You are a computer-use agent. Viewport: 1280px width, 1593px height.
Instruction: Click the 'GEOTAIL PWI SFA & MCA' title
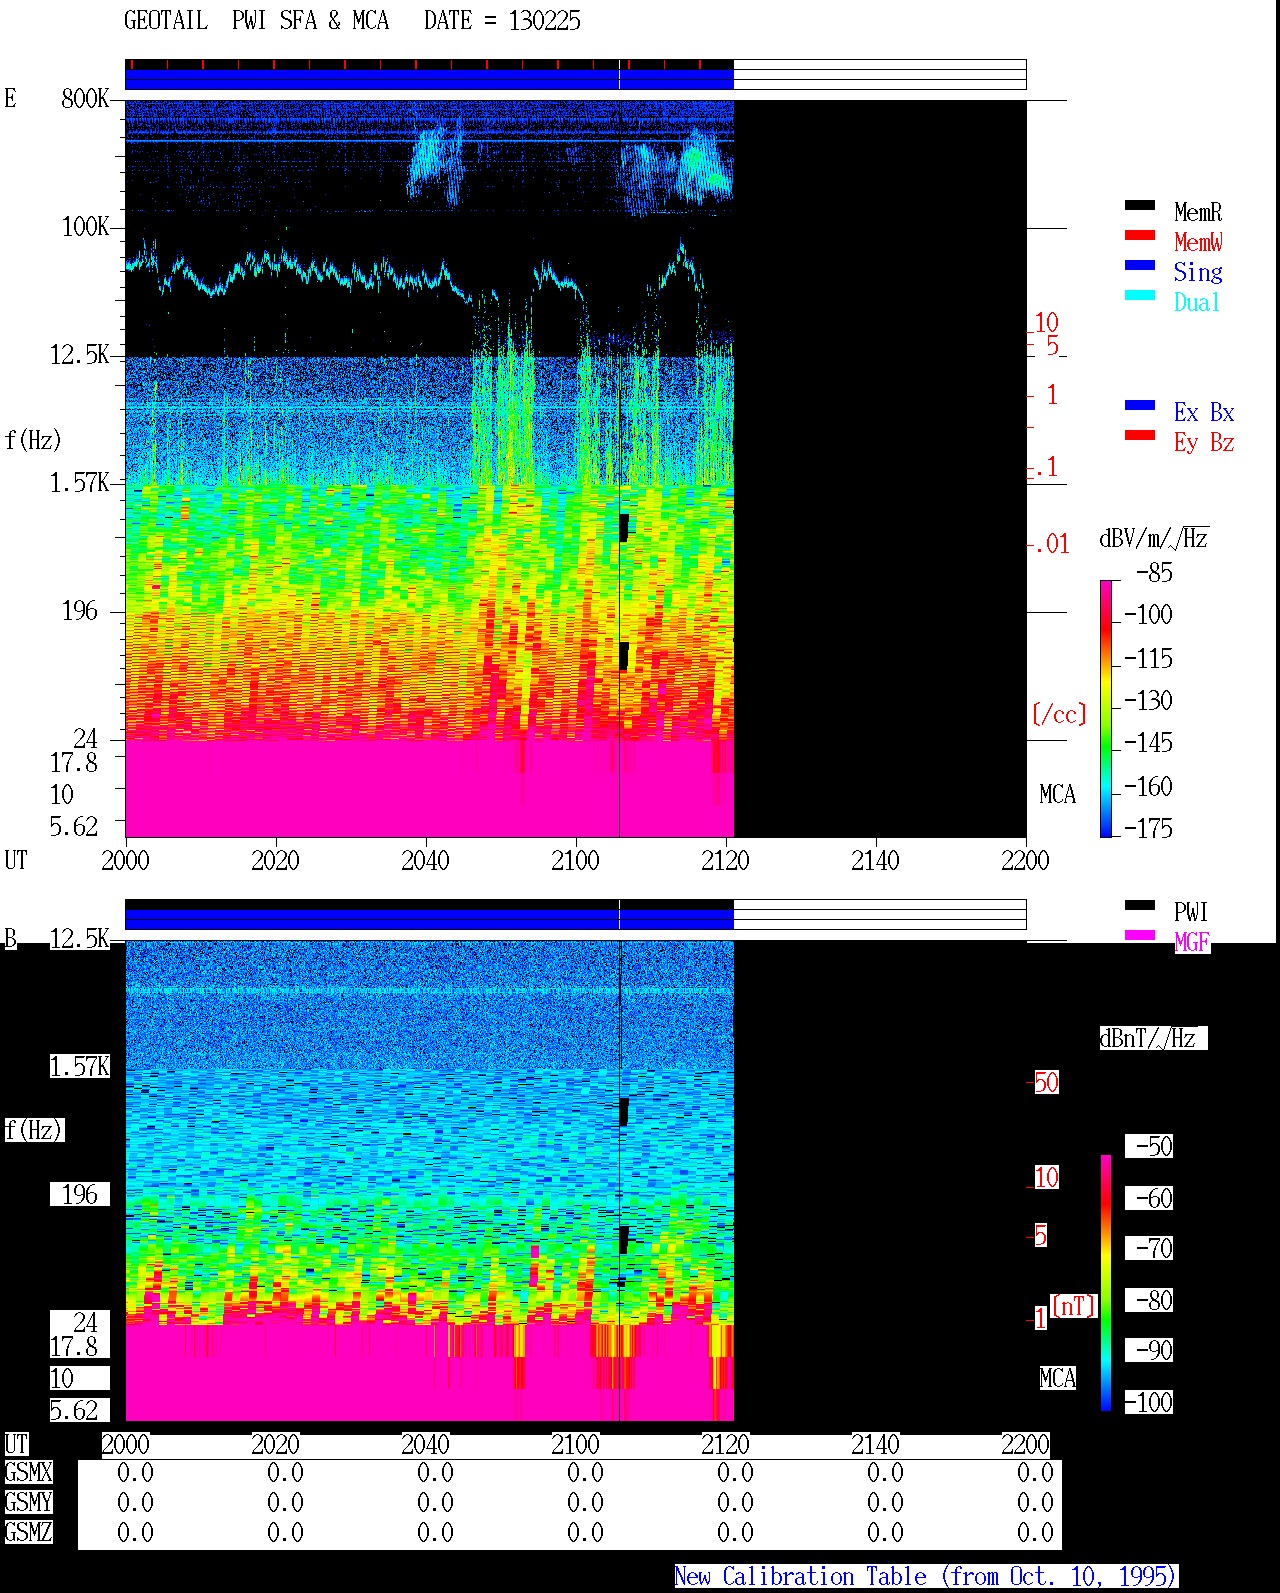pyautogui.click(x=256, y=21)
